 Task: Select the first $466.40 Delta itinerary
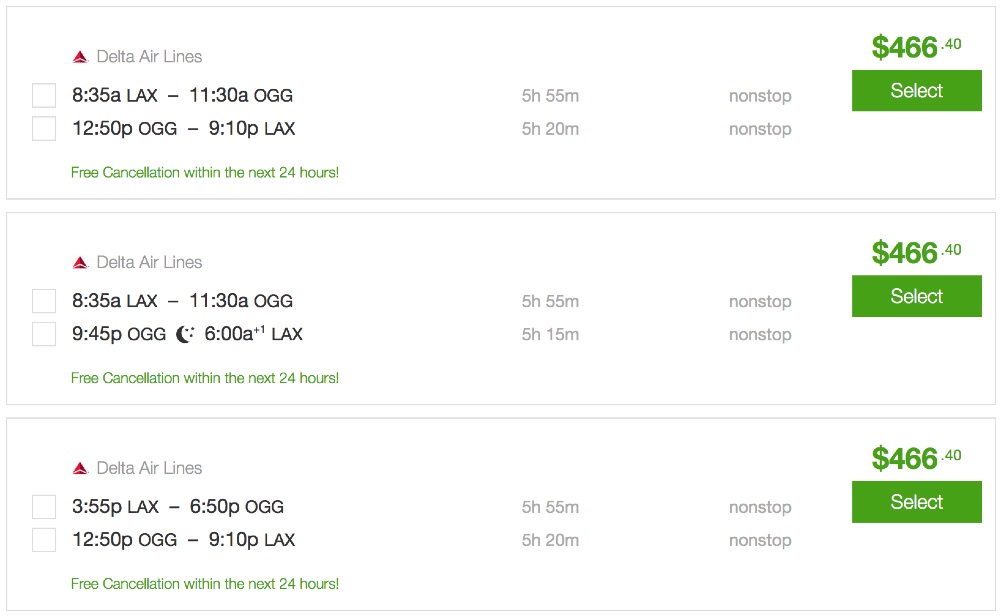click(x=916, y=91)
